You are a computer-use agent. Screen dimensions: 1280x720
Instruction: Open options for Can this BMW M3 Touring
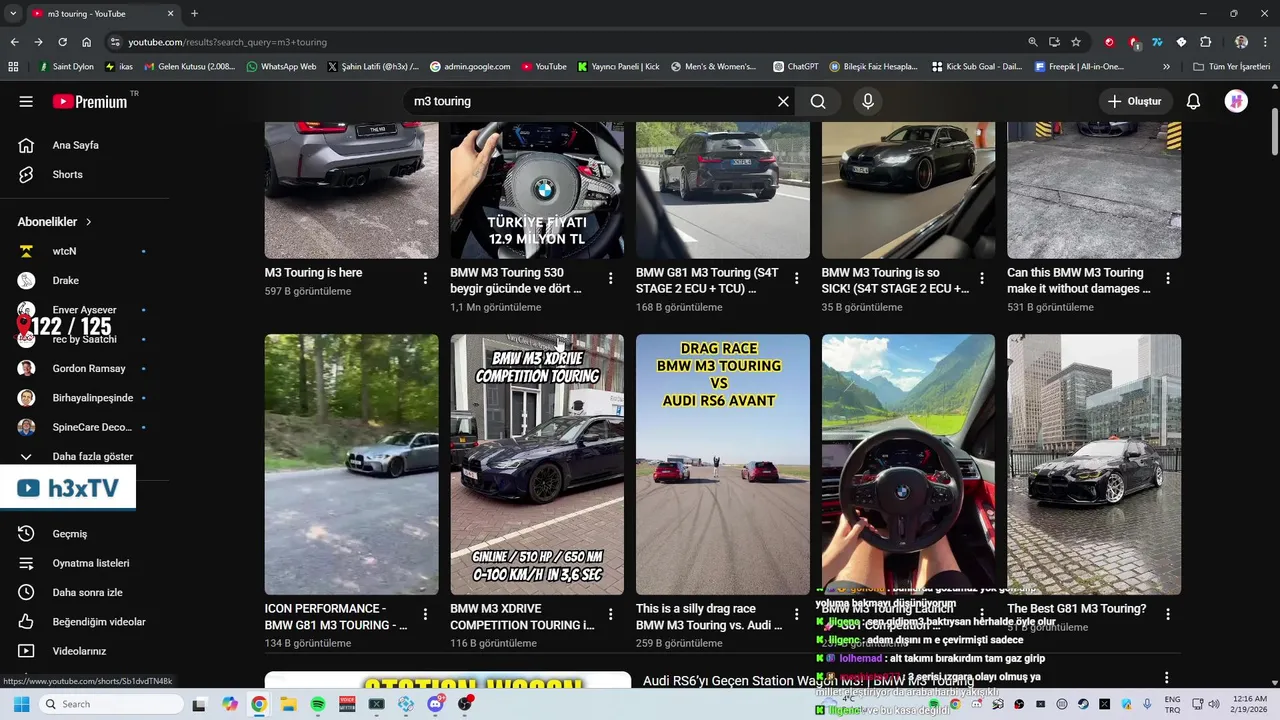(1167, 279)
